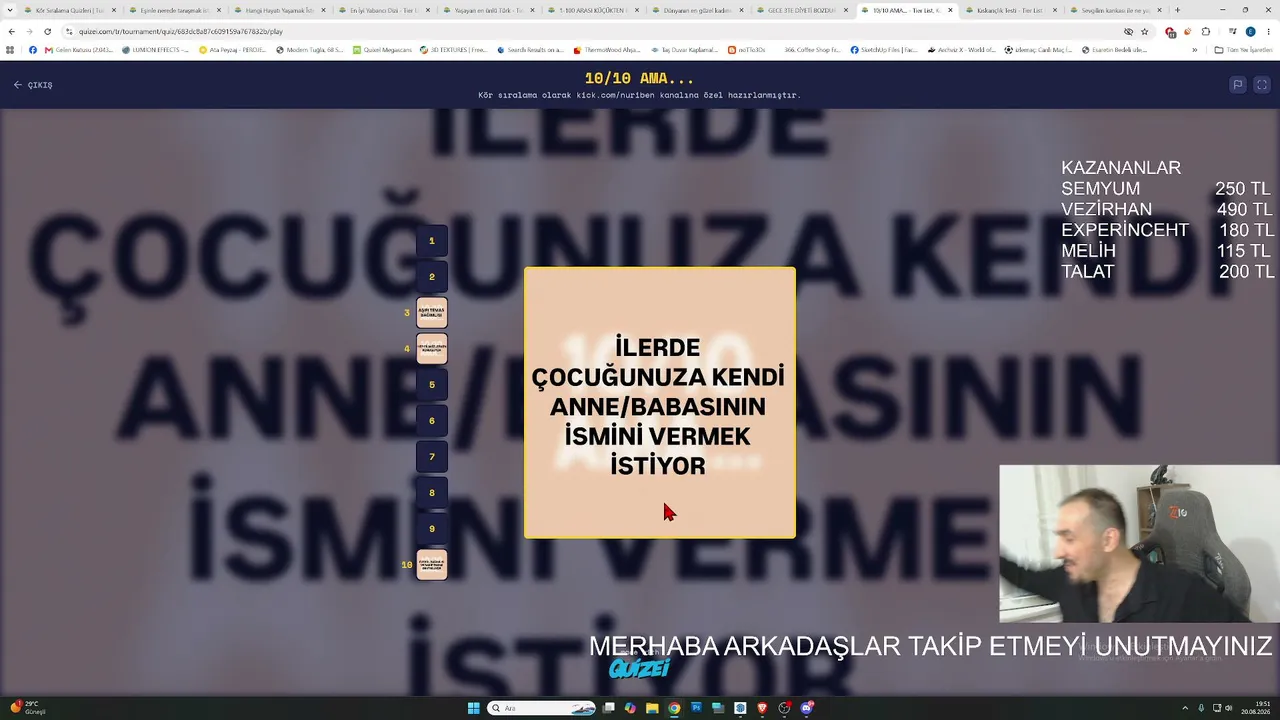Image resolution: width=1280 pixels, height=720 pixels.
Task: Open the Modern Tuğla bookmark
Action: [310, 49]
